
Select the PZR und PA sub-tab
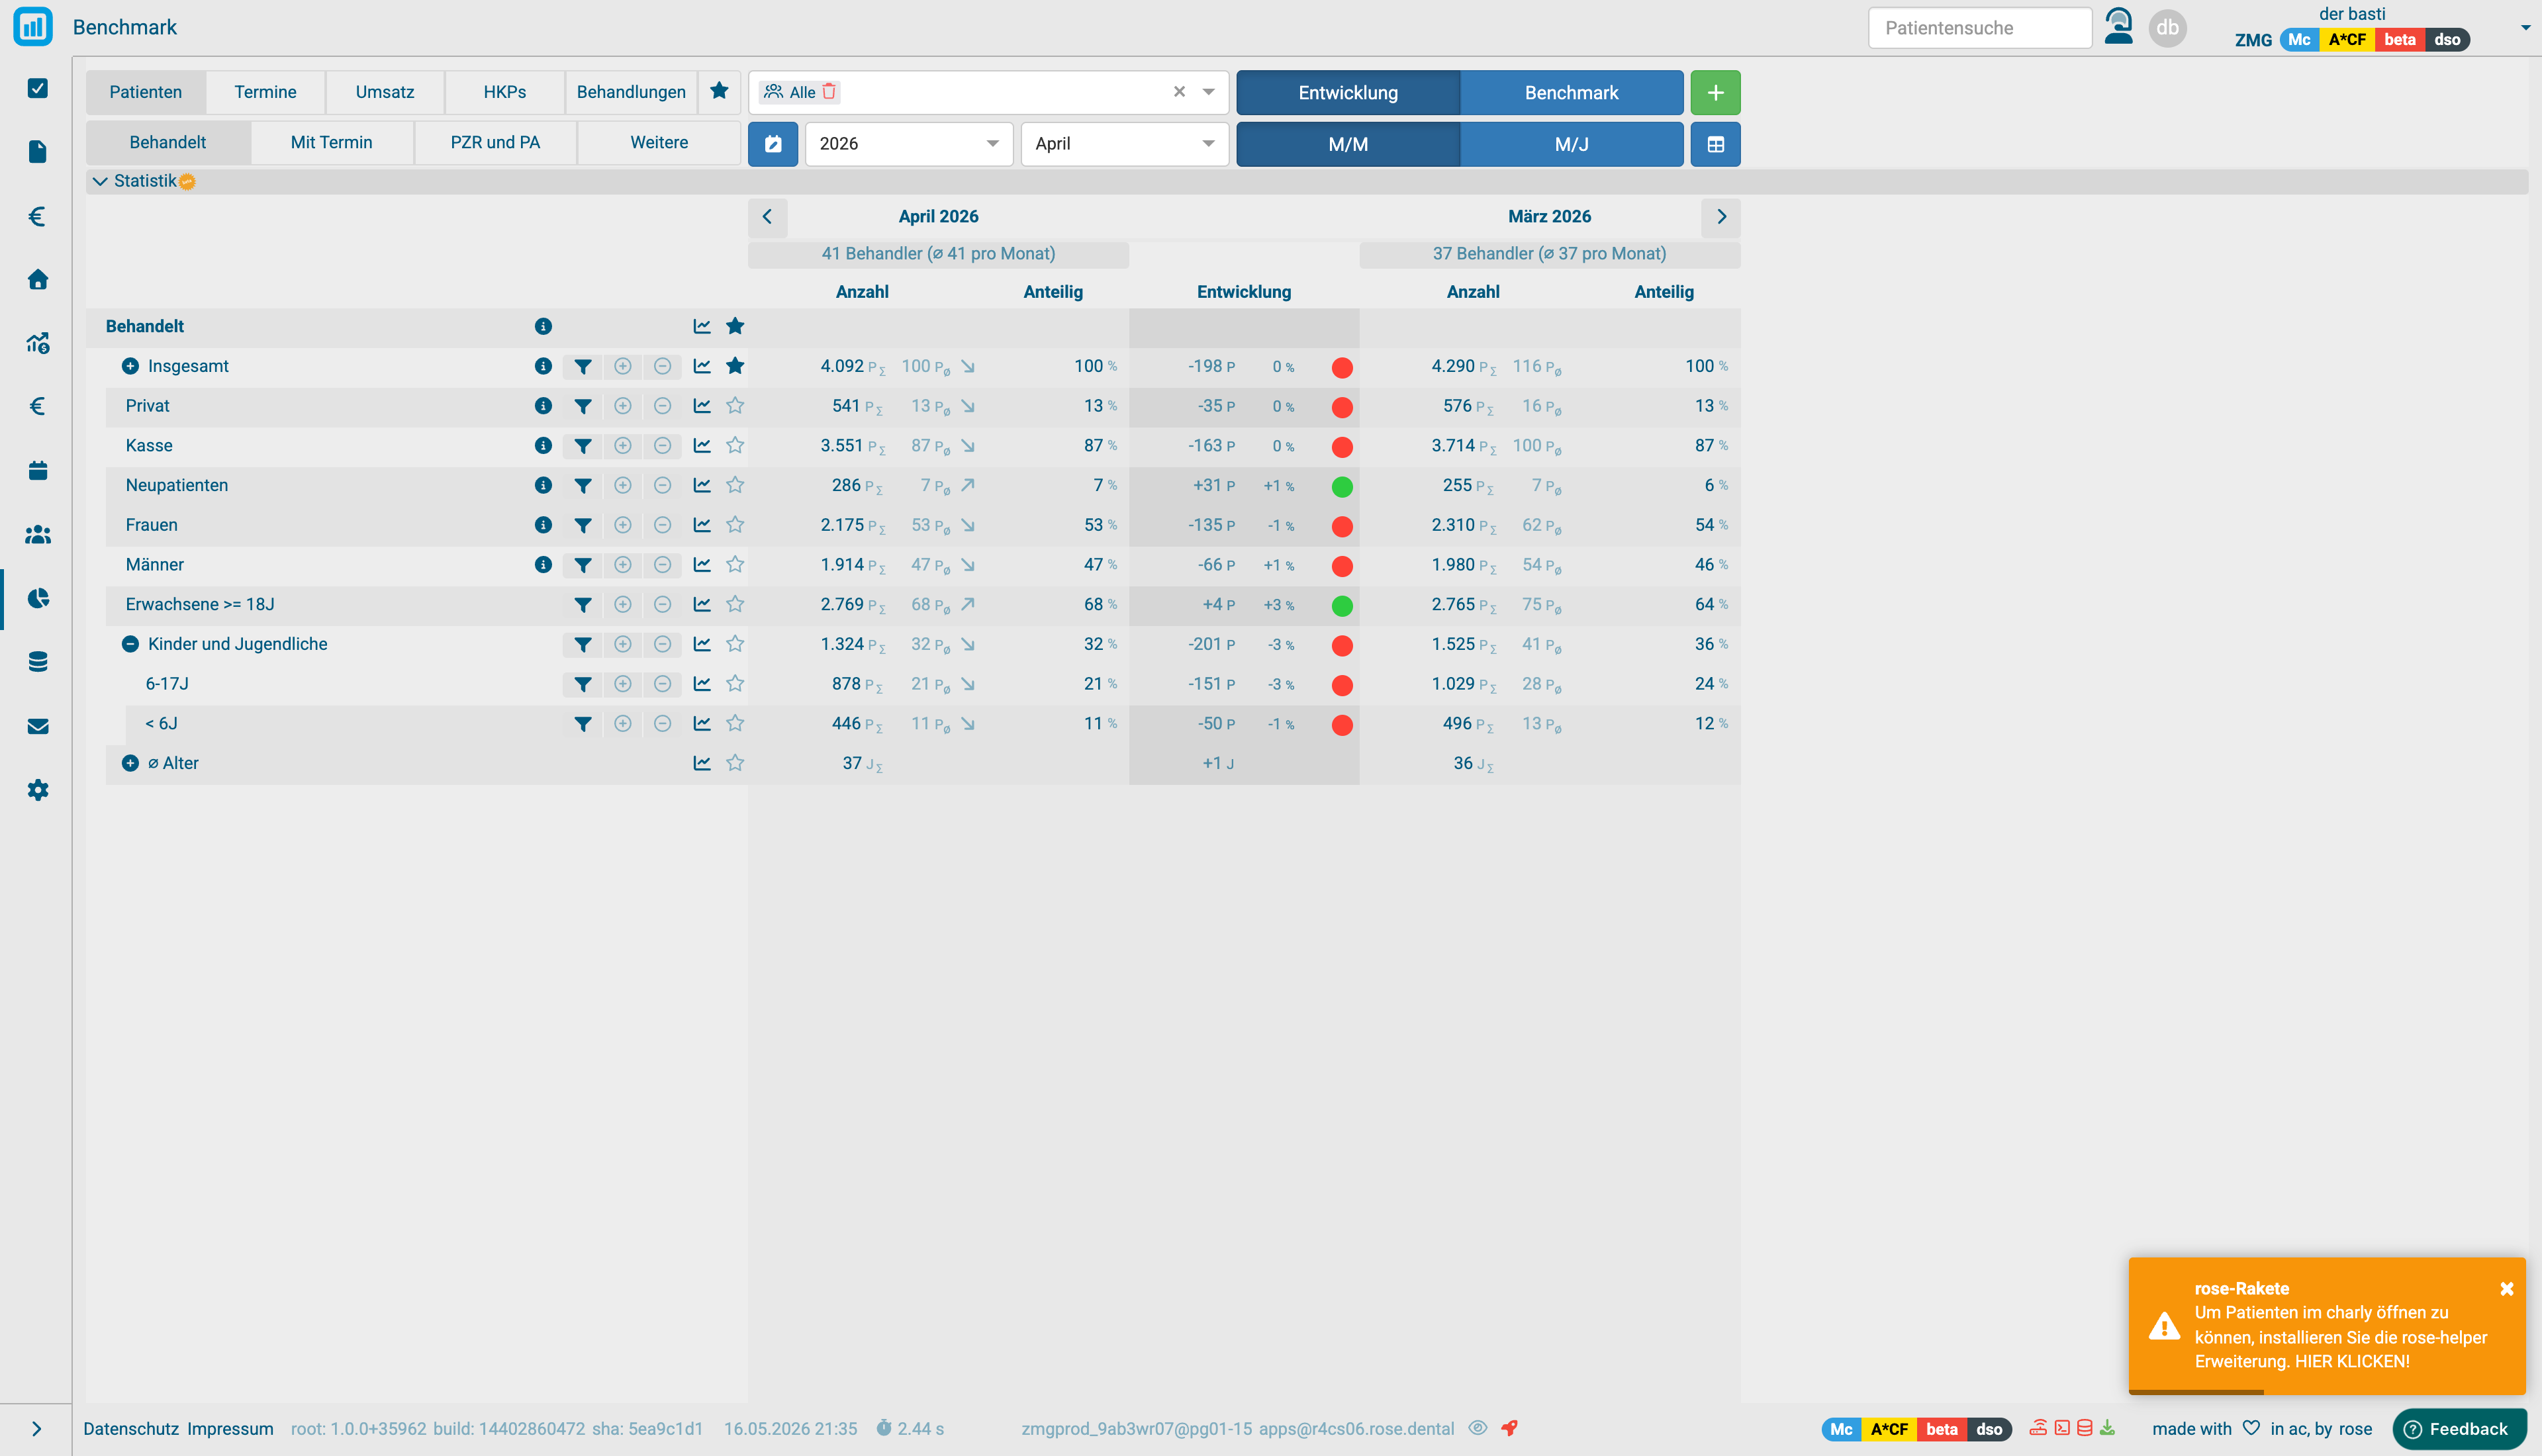[x=495, y=143]
